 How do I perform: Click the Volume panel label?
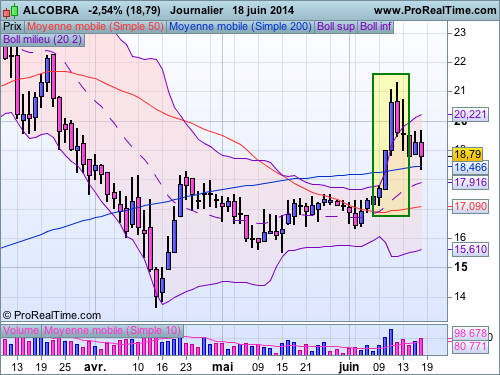[21, 330]
